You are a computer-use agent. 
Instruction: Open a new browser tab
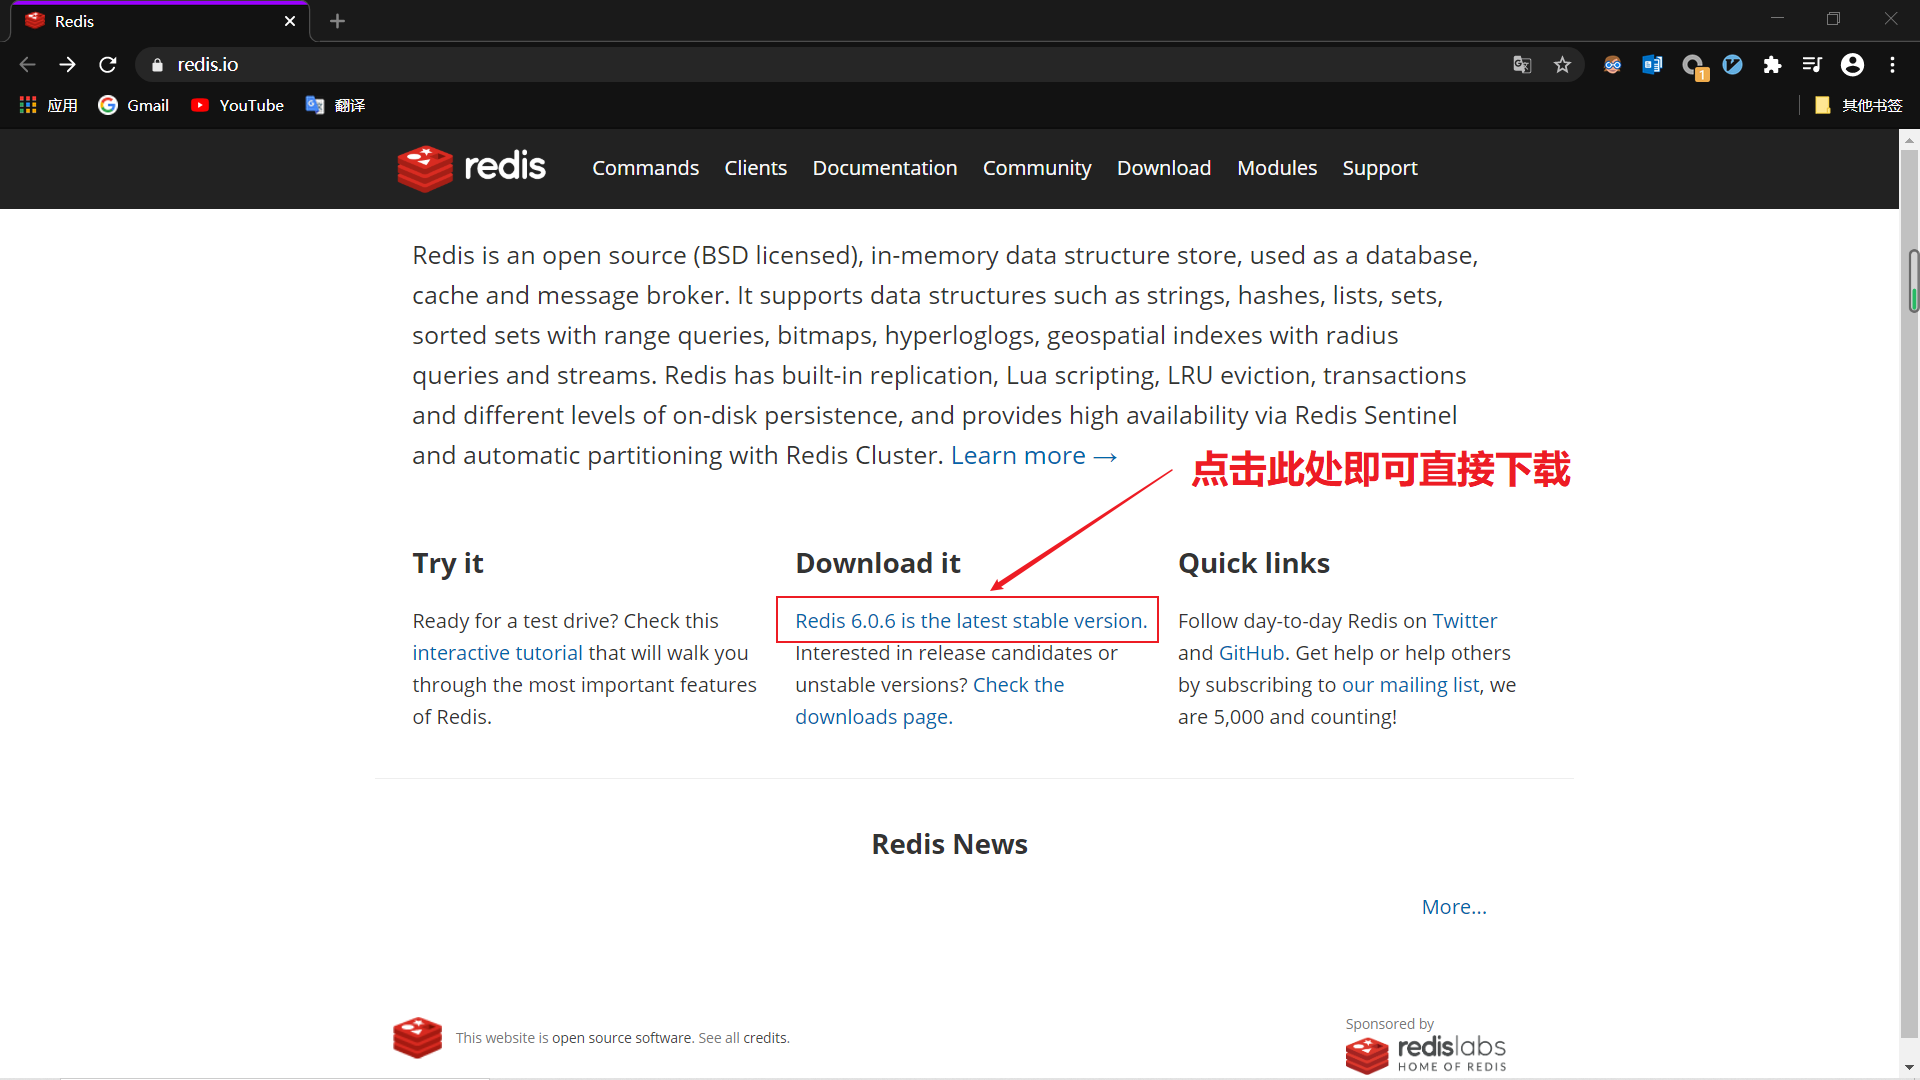click(337, 21)
